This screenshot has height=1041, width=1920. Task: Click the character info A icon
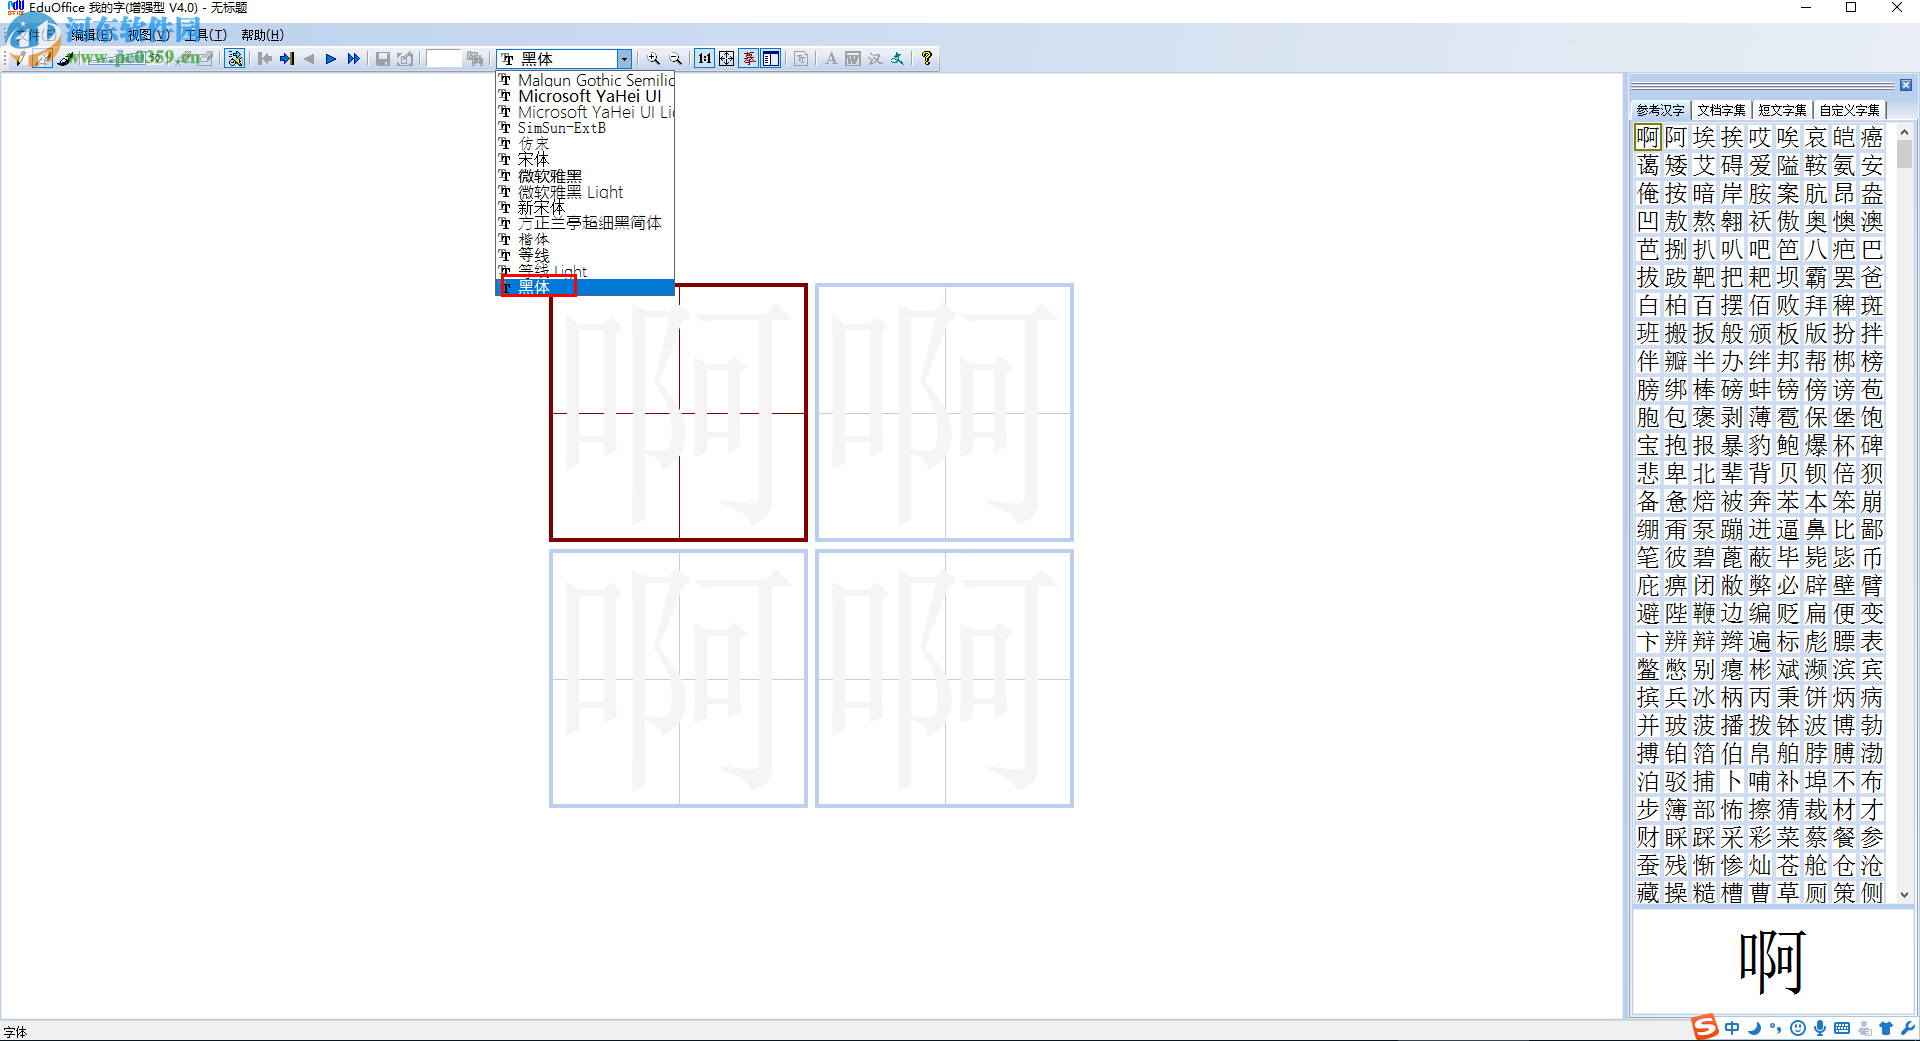(x=830, y=59)
